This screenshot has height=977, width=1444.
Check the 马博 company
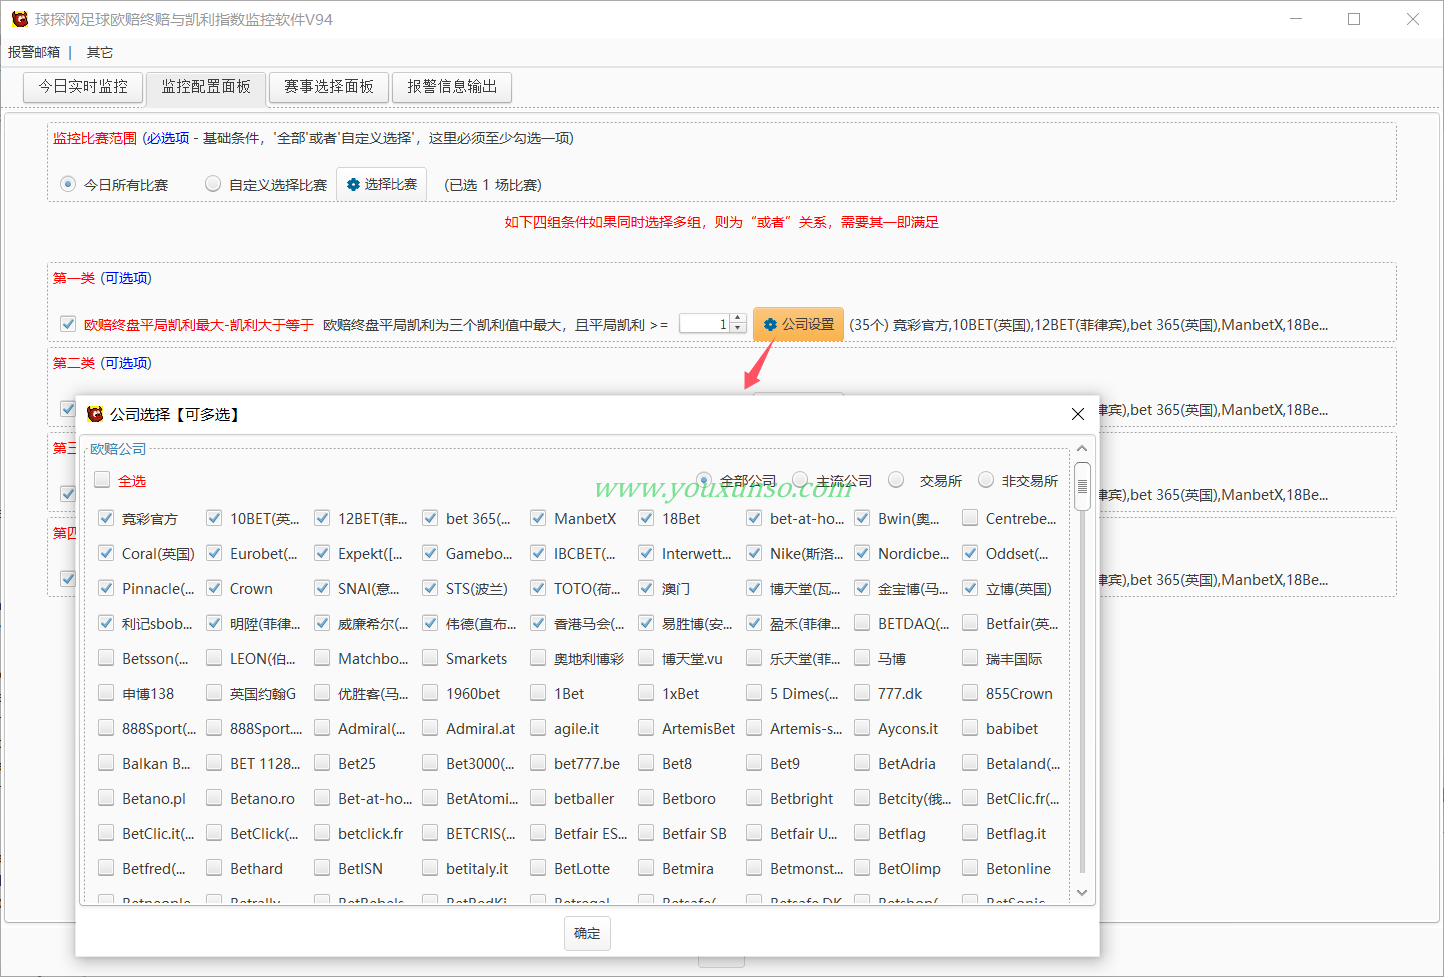coord(862,658)
